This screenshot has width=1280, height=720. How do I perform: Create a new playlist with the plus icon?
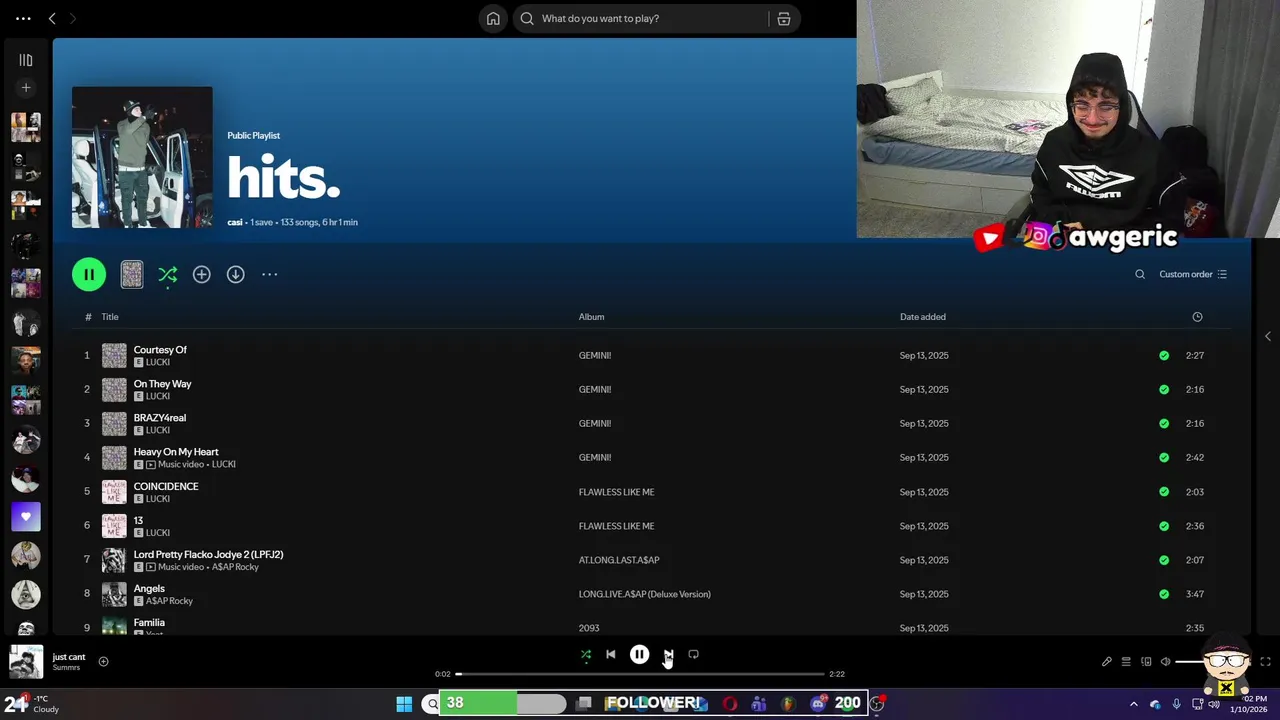click(26, 88)
